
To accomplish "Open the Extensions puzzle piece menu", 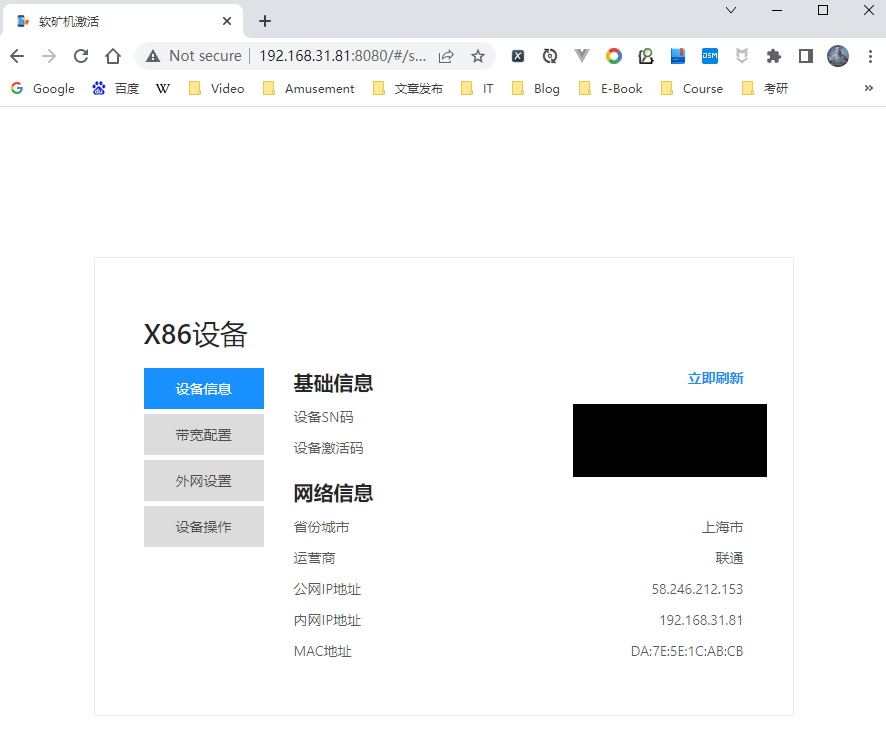I will pos(773,56).
